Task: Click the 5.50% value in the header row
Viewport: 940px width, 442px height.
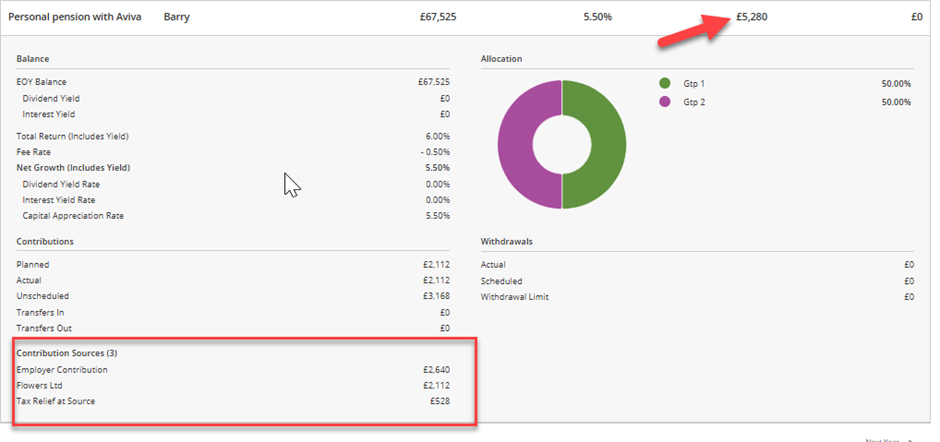Action: (x=598, y=17)
